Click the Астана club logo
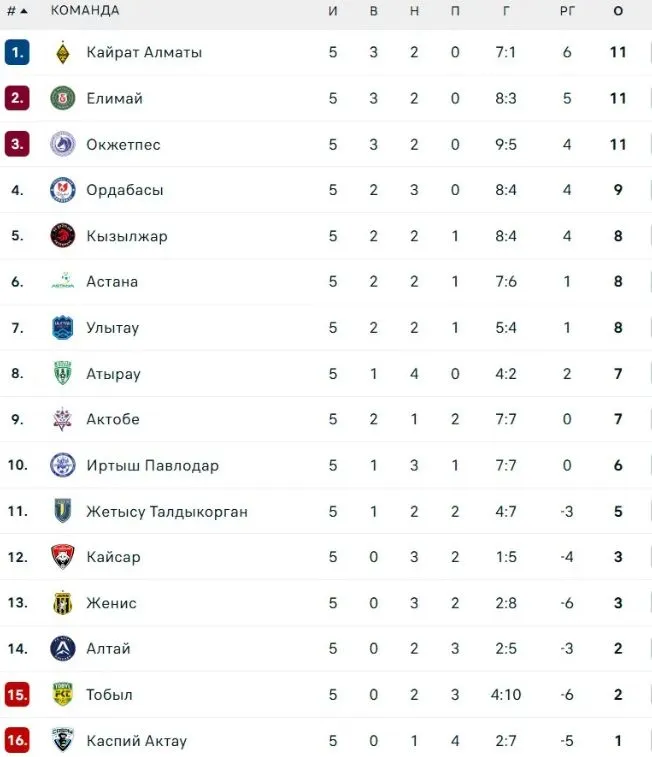652x757 pixels. pos(63,282)
